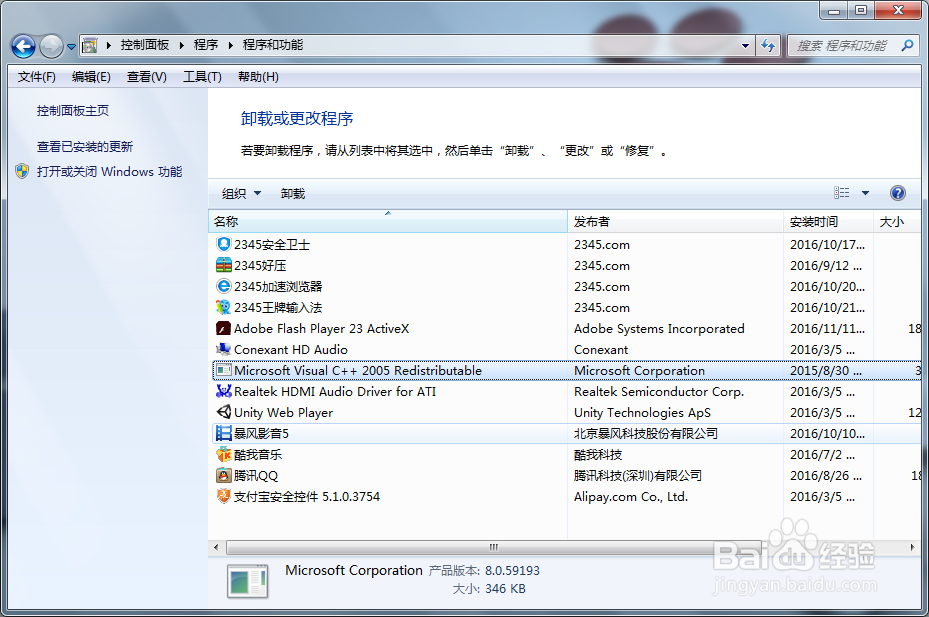
Task: Click the Microsoft Visual C++ 2005 icon
Action: pyautogui.click(x=223, y=370)
